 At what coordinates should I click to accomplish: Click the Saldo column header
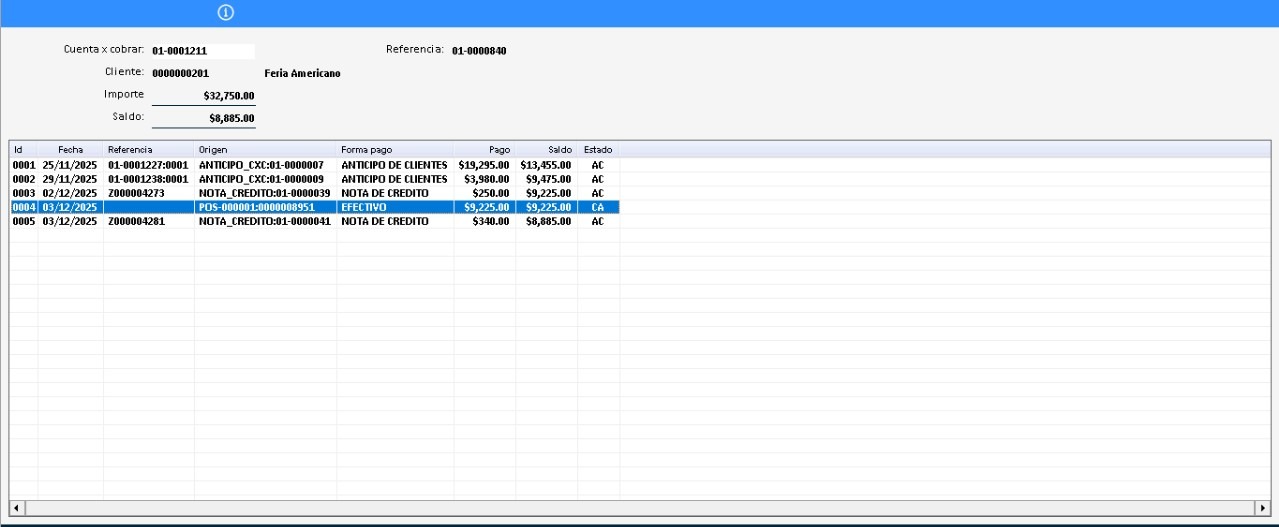coord(546,149)
